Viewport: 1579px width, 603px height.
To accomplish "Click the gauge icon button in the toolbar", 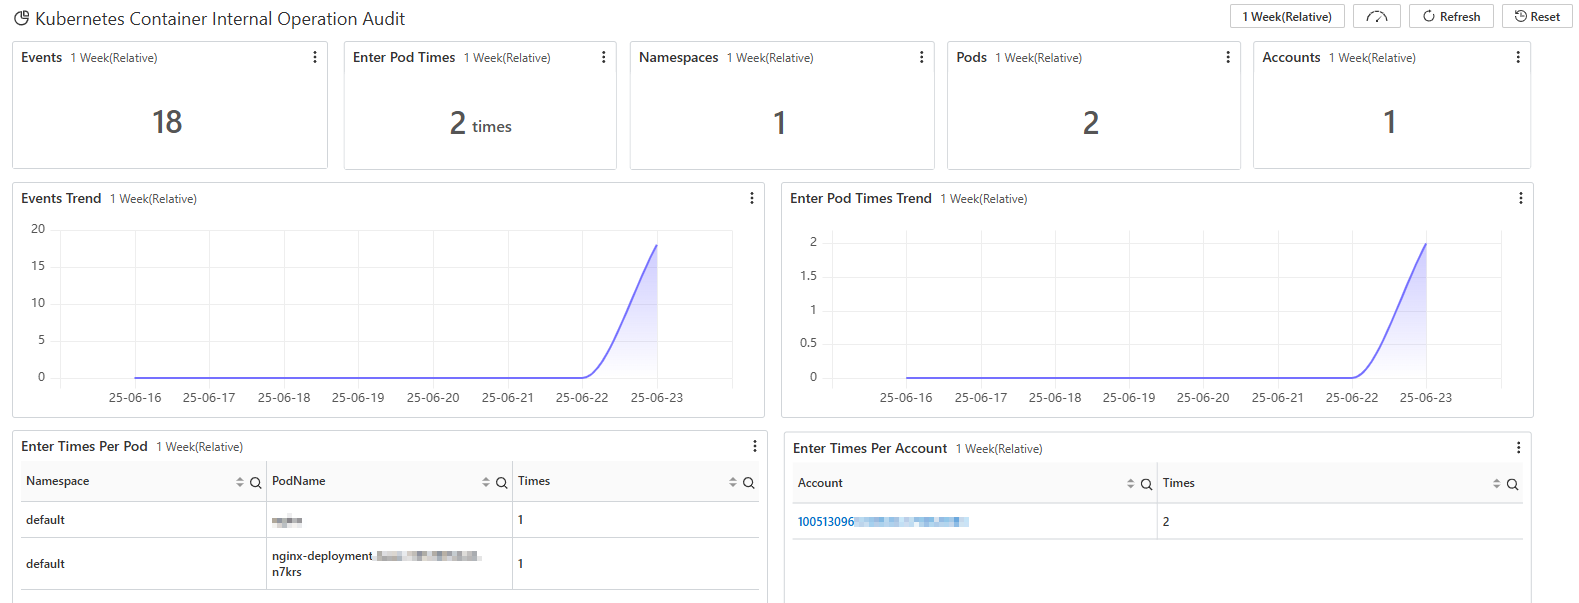I will [x=1377, y=16].
